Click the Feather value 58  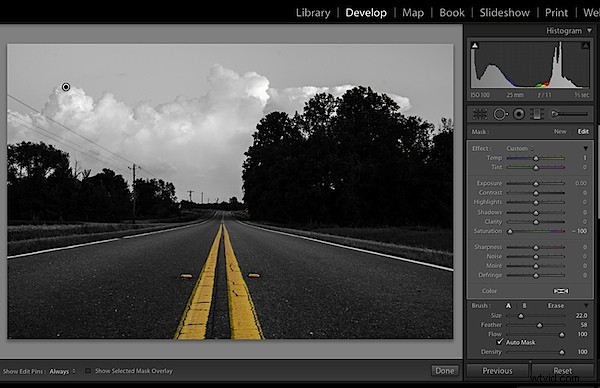[584, 325]
